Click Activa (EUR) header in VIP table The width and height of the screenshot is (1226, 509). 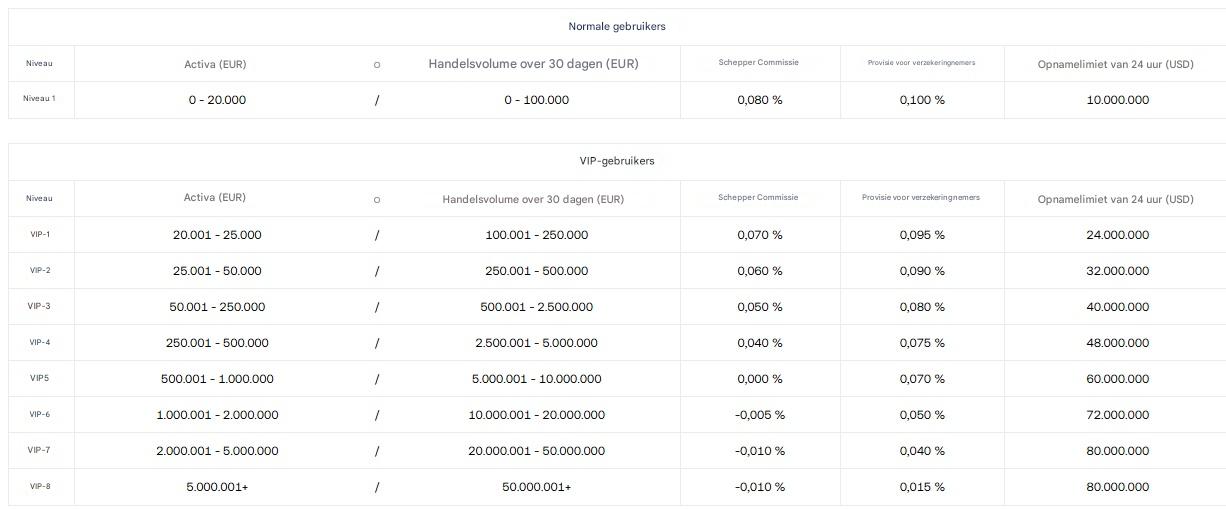point(215,198)
